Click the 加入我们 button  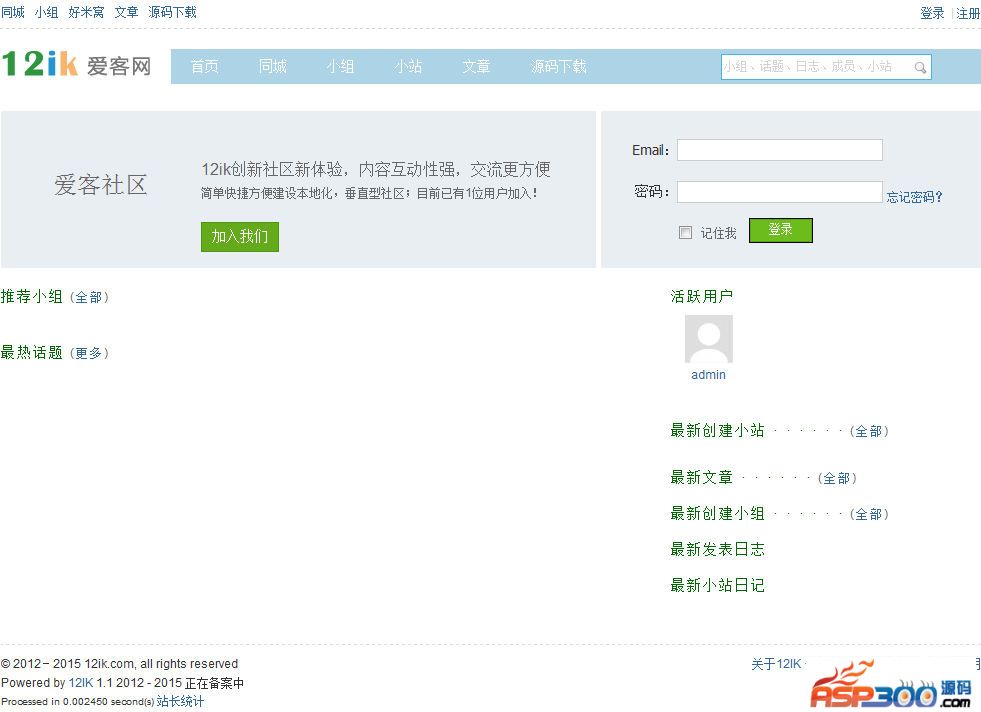[240, 236]
